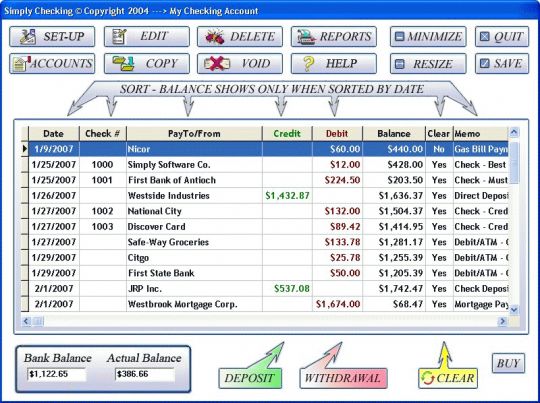
Task: Click the HELP question mark icon
Action: pos(308,64)
